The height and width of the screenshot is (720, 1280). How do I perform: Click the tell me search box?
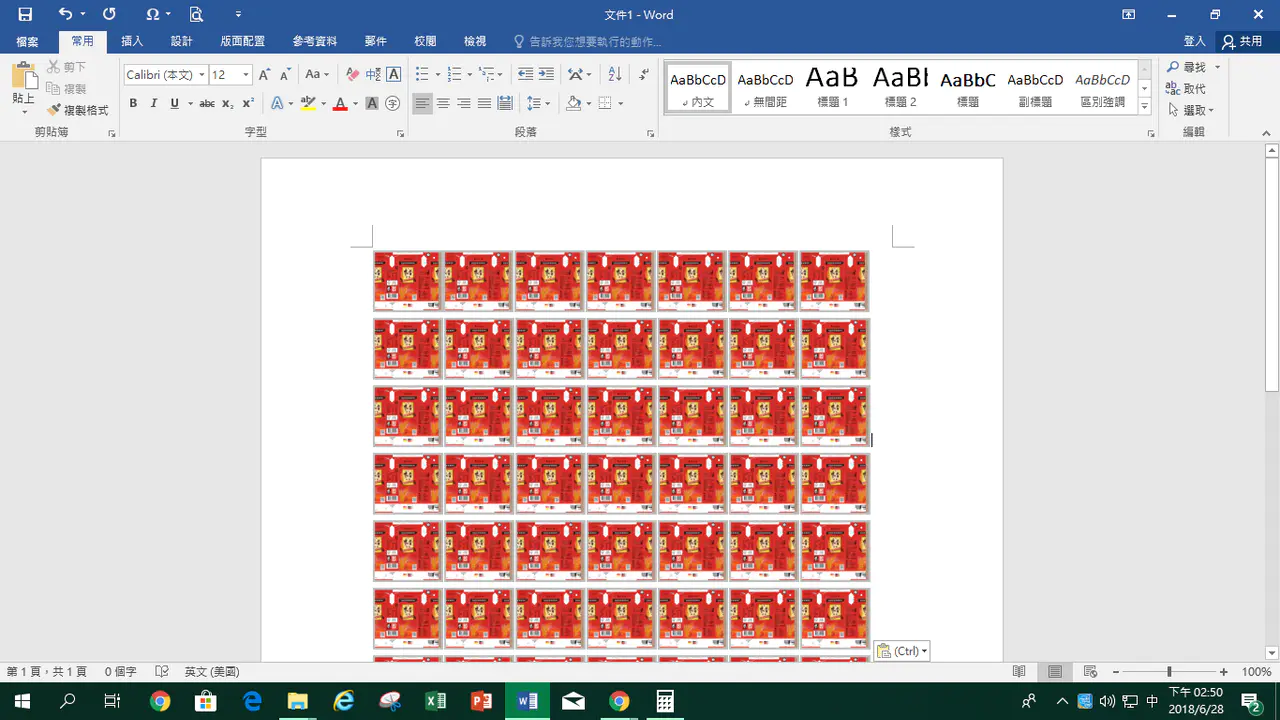coord(587,42)
